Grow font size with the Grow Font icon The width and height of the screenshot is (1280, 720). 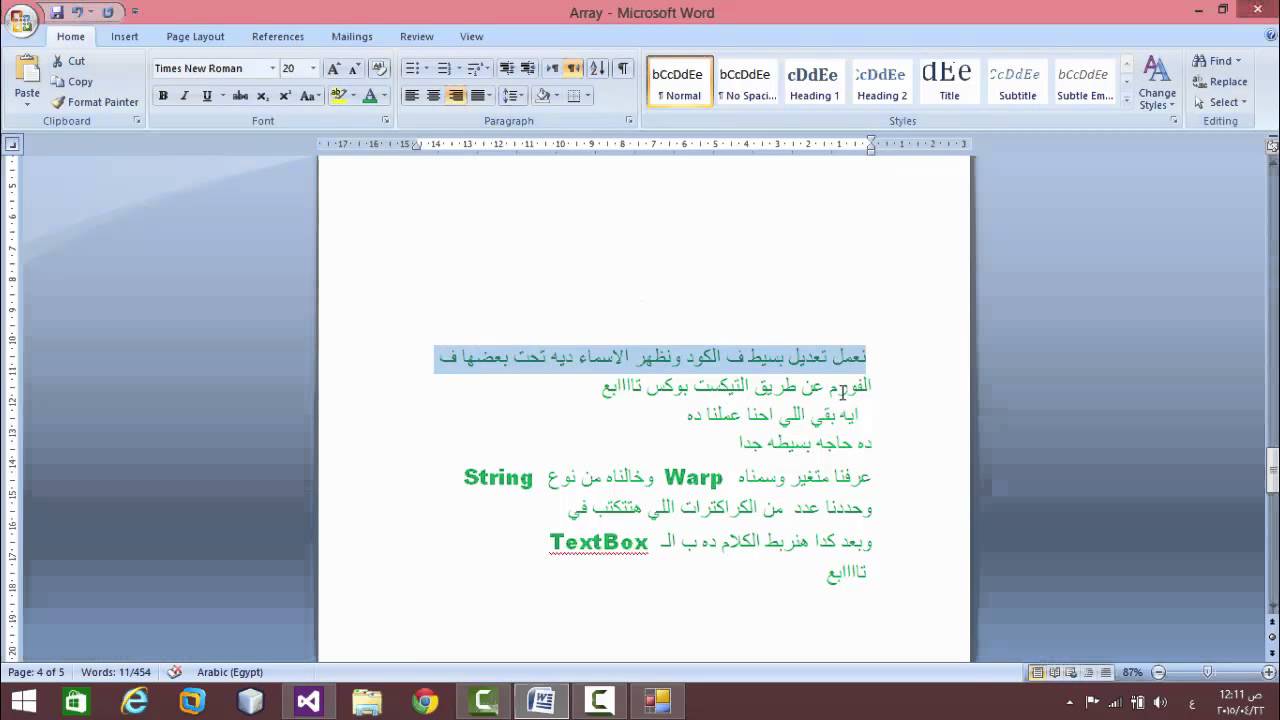(x=334, y=69)
